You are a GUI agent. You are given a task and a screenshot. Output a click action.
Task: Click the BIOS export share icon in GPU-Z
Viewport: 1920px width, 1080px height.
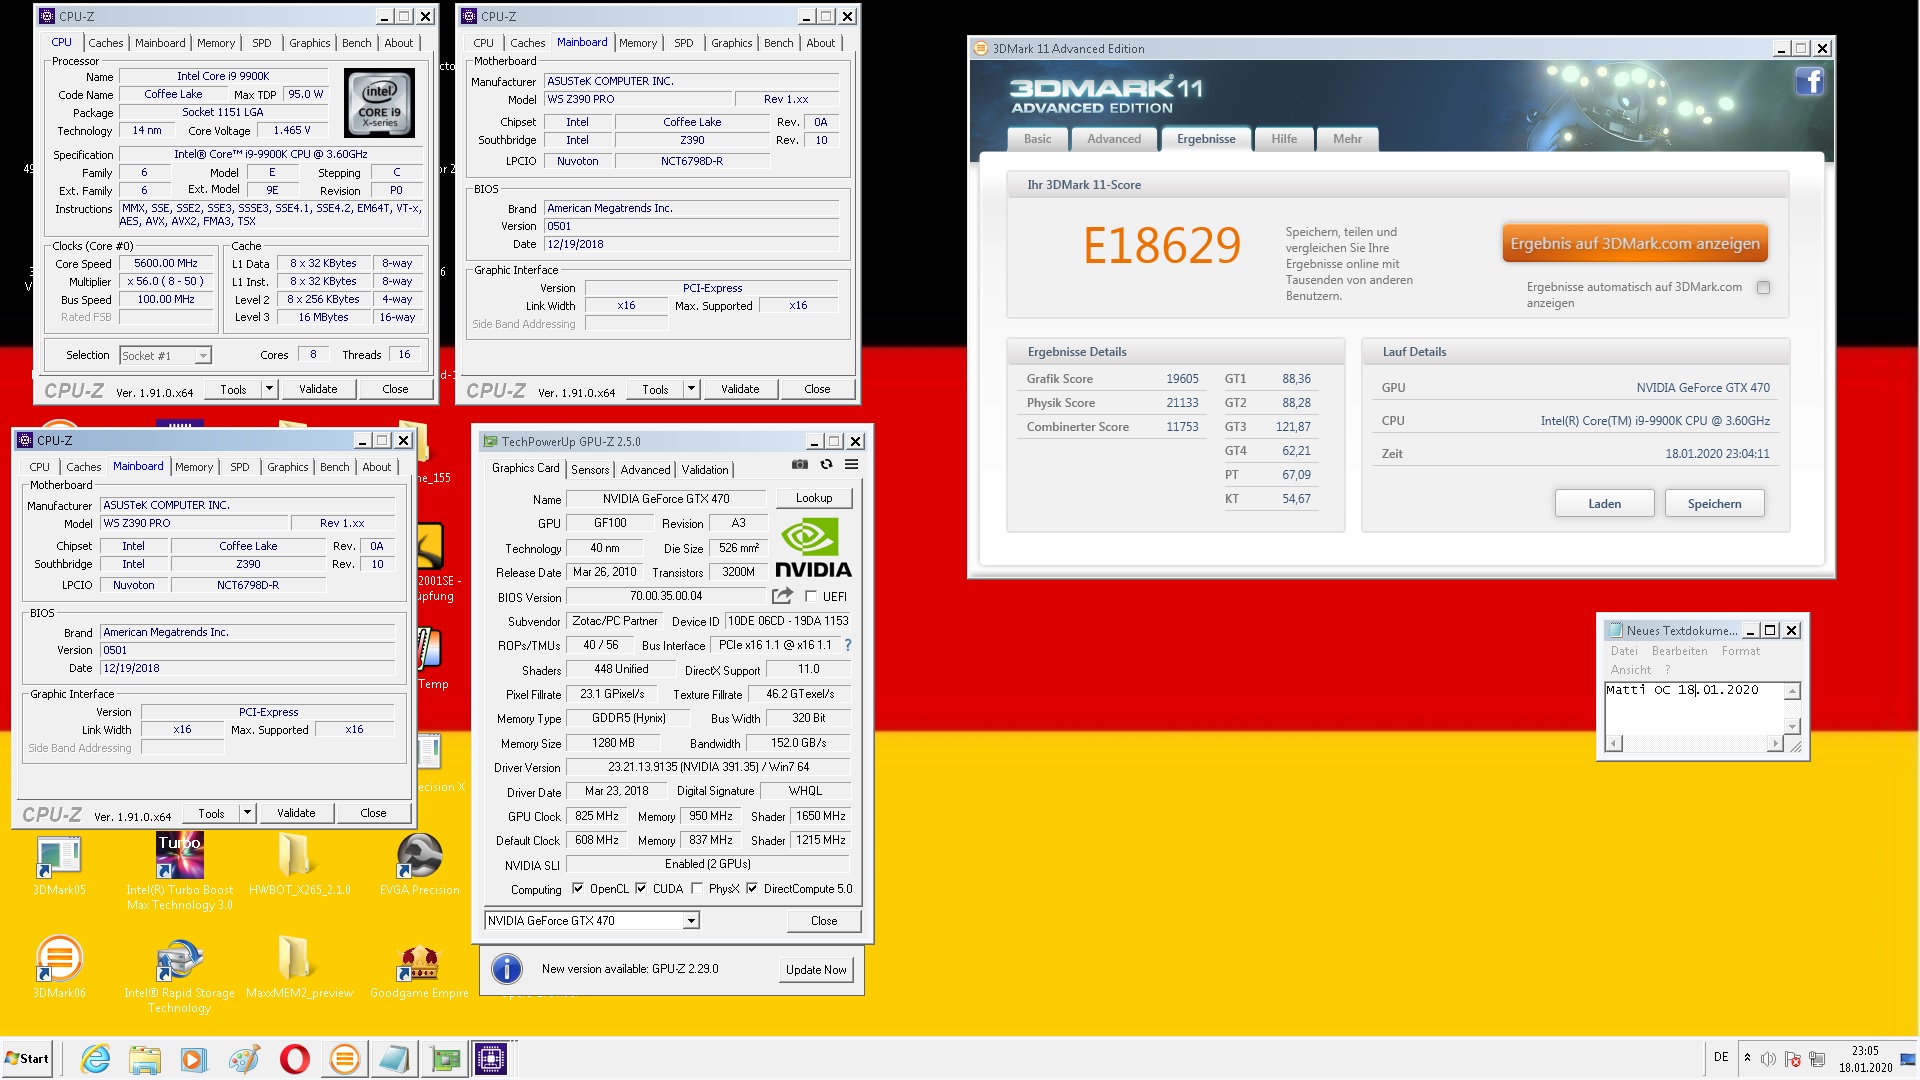(782, 596)
